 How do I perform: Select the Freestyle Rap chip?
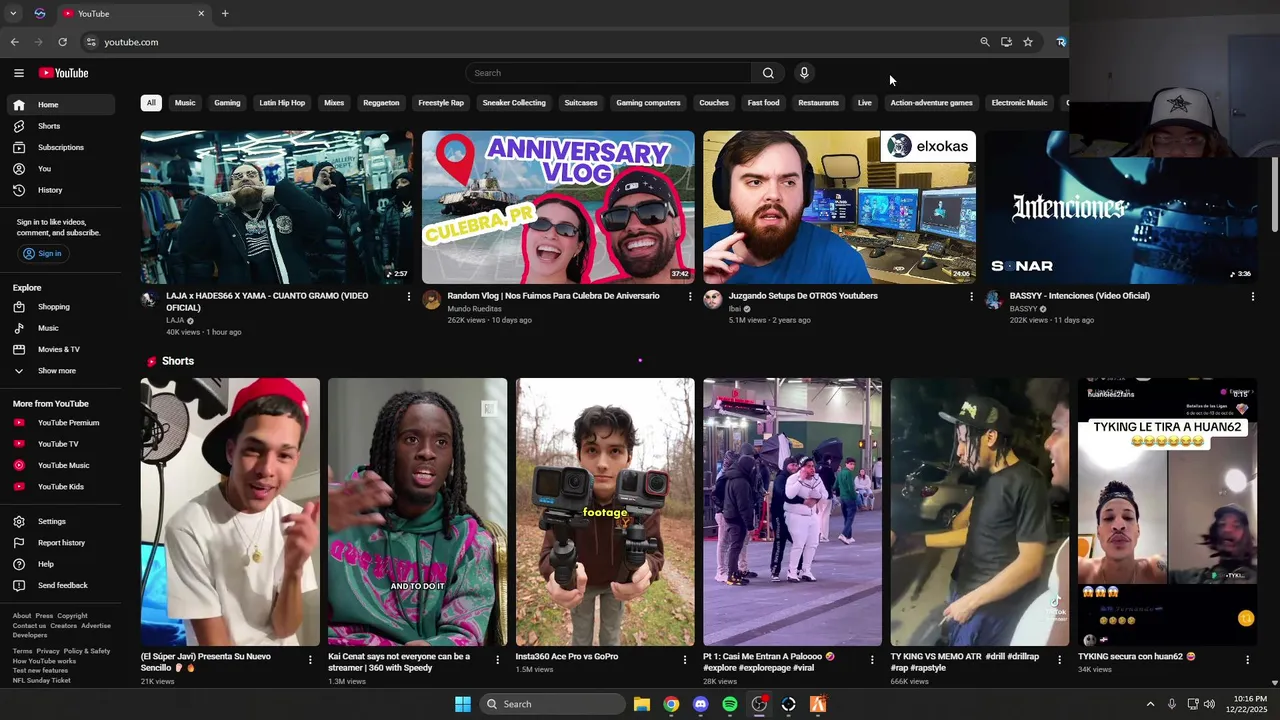pos(441,103)
